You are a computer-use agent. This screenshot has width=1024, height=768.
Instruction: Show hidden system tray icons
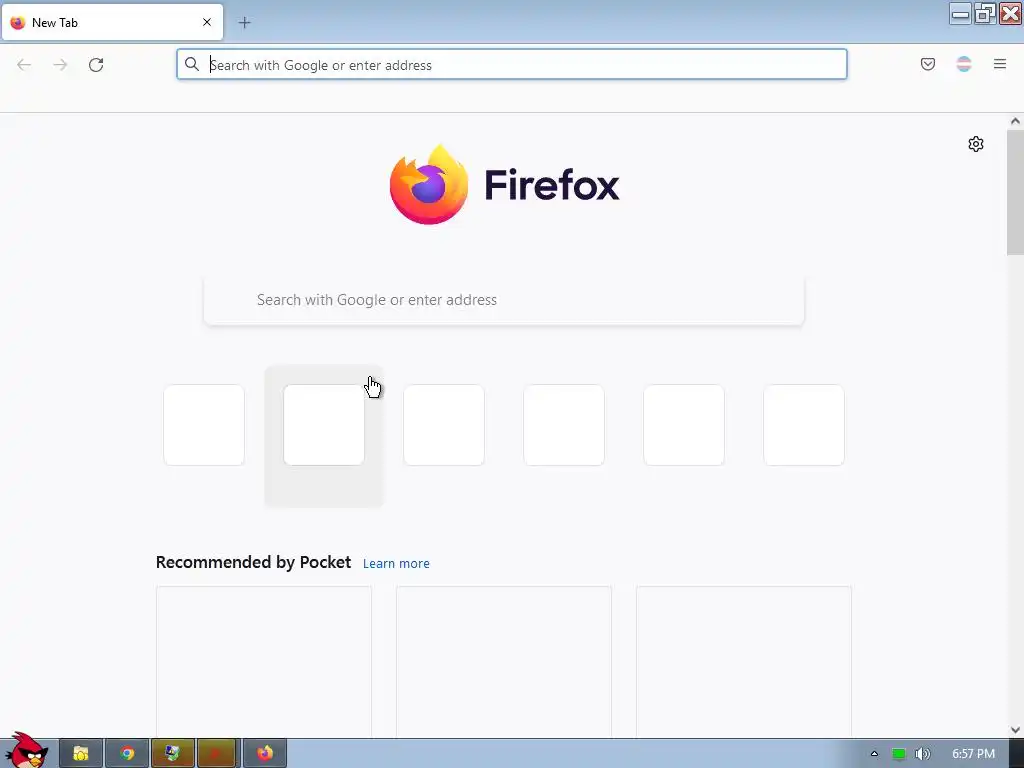874,754
